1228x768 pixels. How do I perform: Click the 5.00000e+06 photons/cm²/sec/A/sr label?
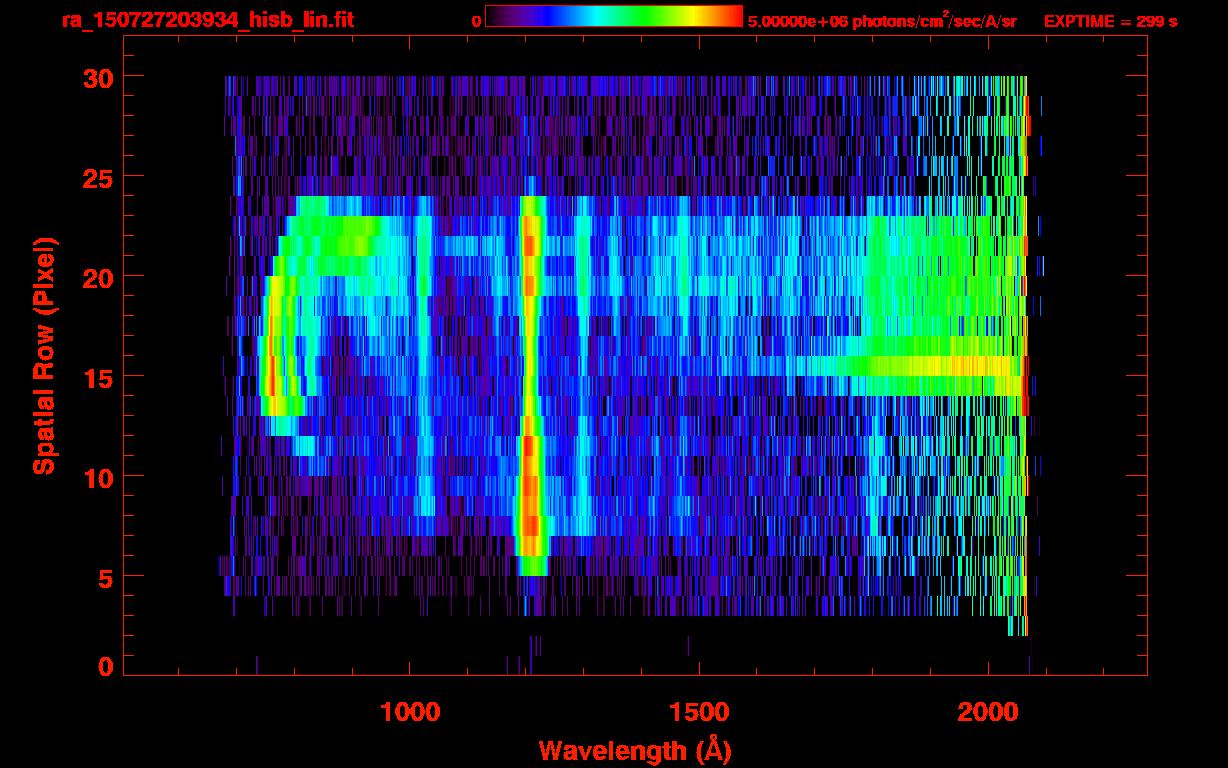click(x=882, y=20)
